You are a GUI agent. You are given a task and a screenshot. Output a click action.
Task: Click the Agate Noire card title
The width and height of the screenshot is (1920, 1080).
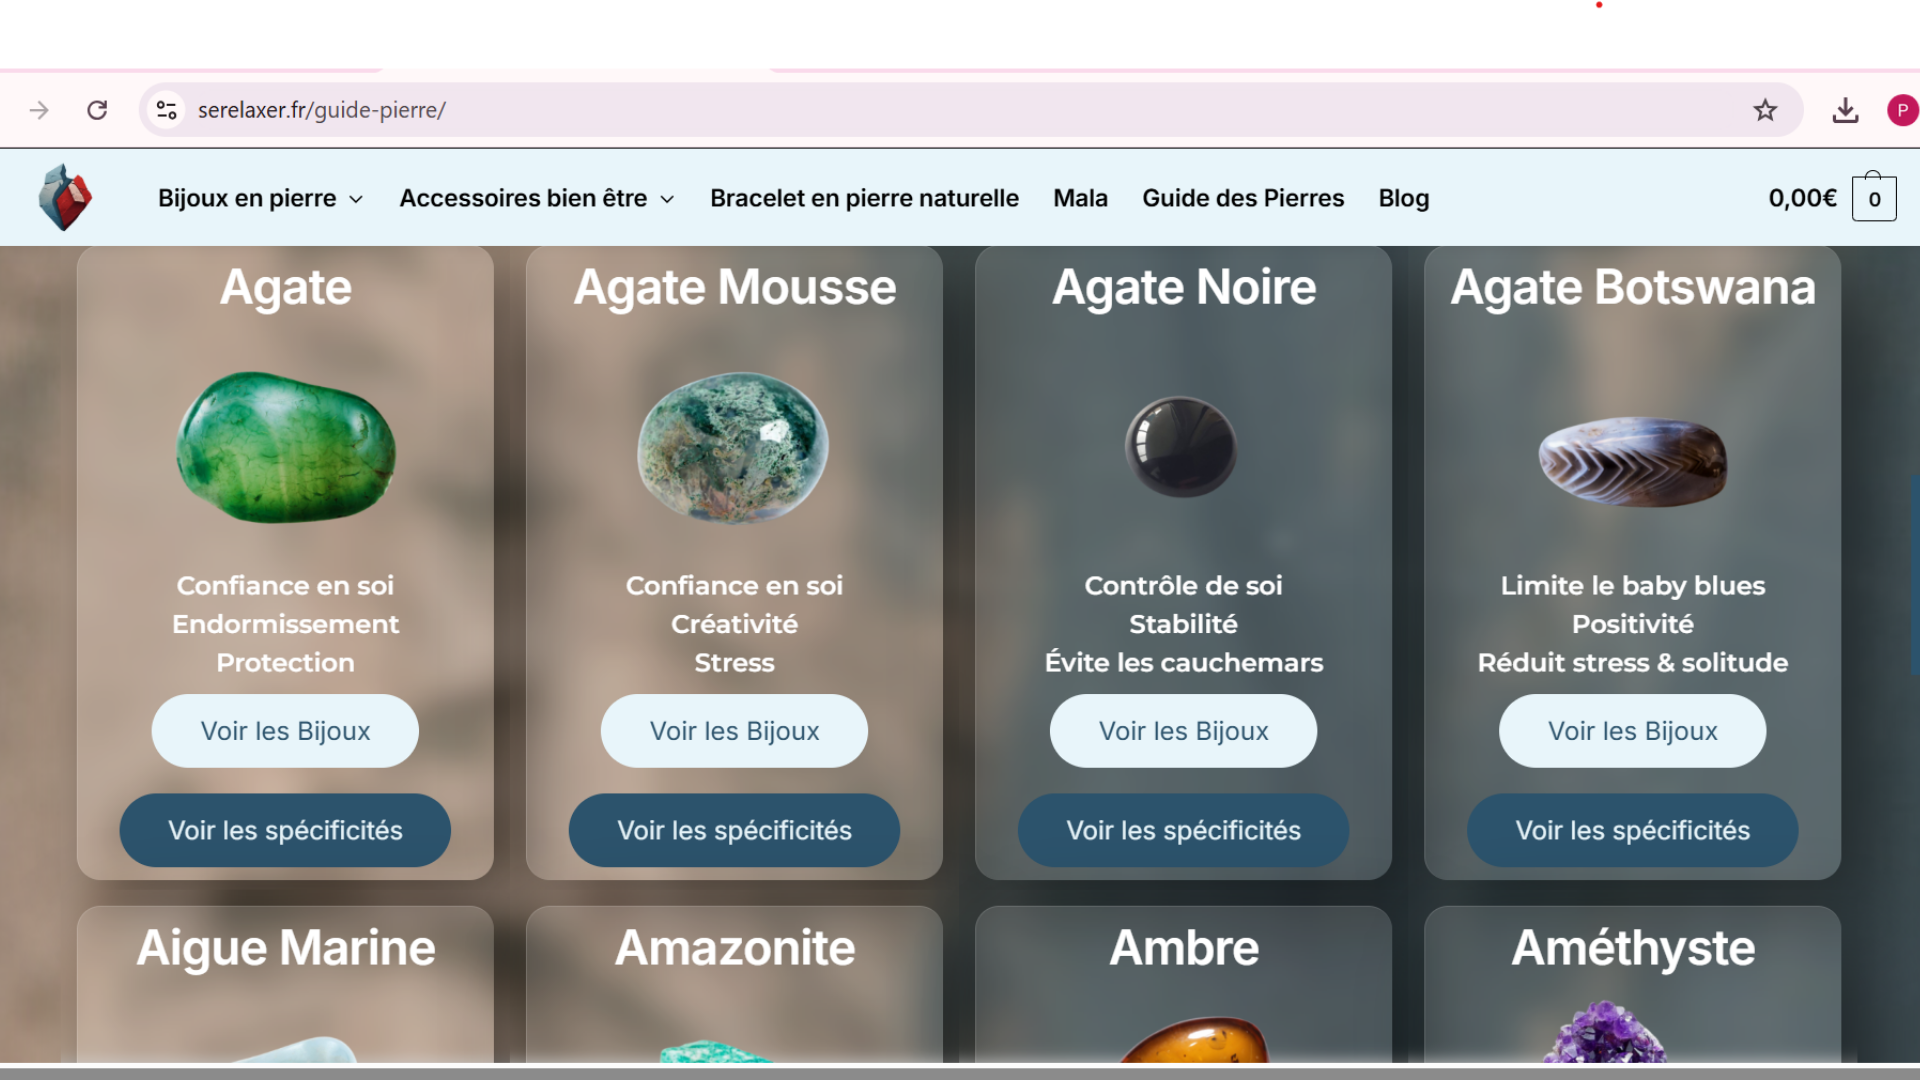click(x=1183, y=288)
